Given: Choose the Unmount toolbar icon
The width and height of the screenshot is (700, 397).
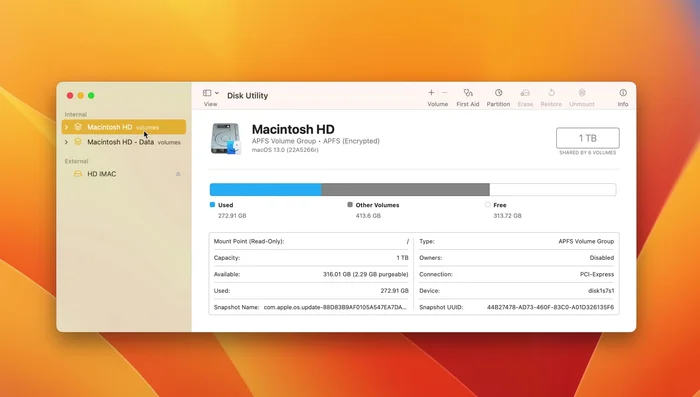Looking at the screenshot, I should coord(582,92).
